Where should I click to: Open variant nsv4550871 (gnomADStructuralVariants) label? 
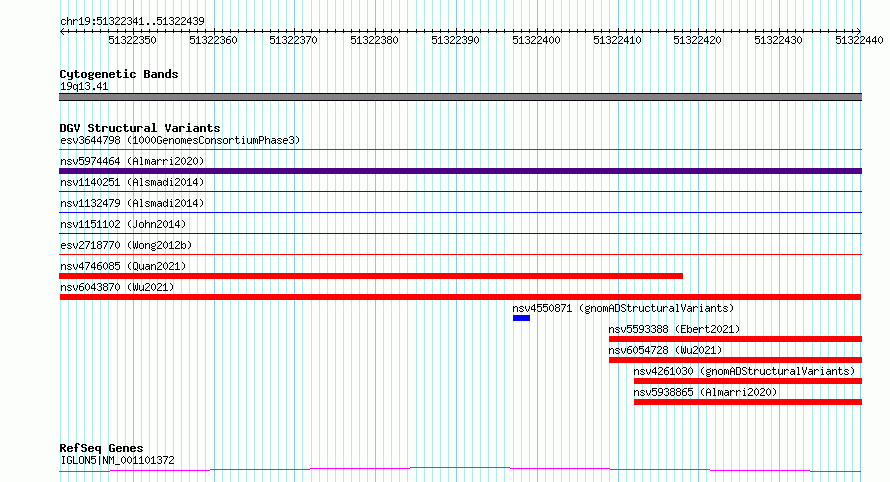(x=623, y=308)
